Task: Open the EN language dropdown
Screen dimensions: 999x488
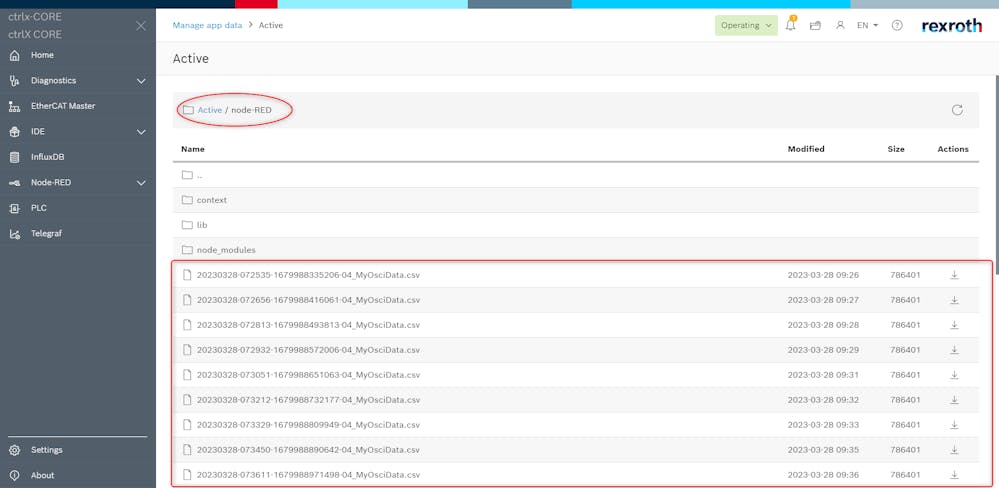Action: pyautogui.click(x=868, y=25)
